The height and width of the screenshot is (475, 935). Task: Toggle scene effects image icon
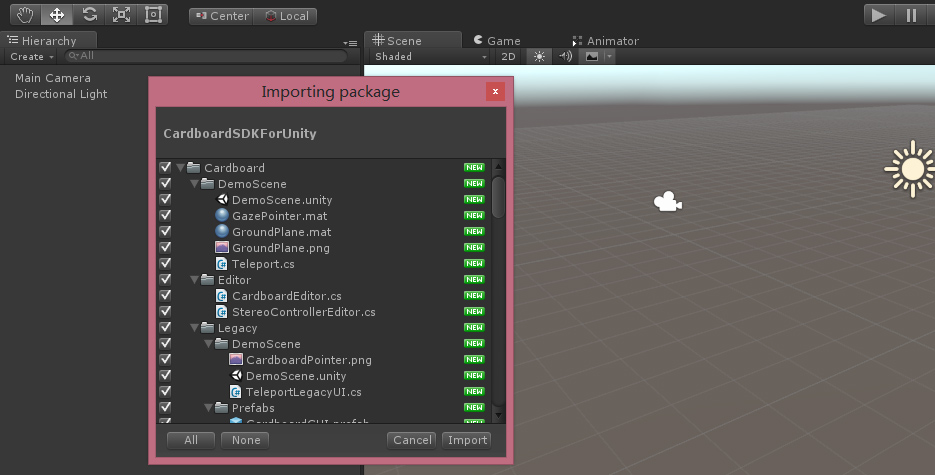pos(592,57)
